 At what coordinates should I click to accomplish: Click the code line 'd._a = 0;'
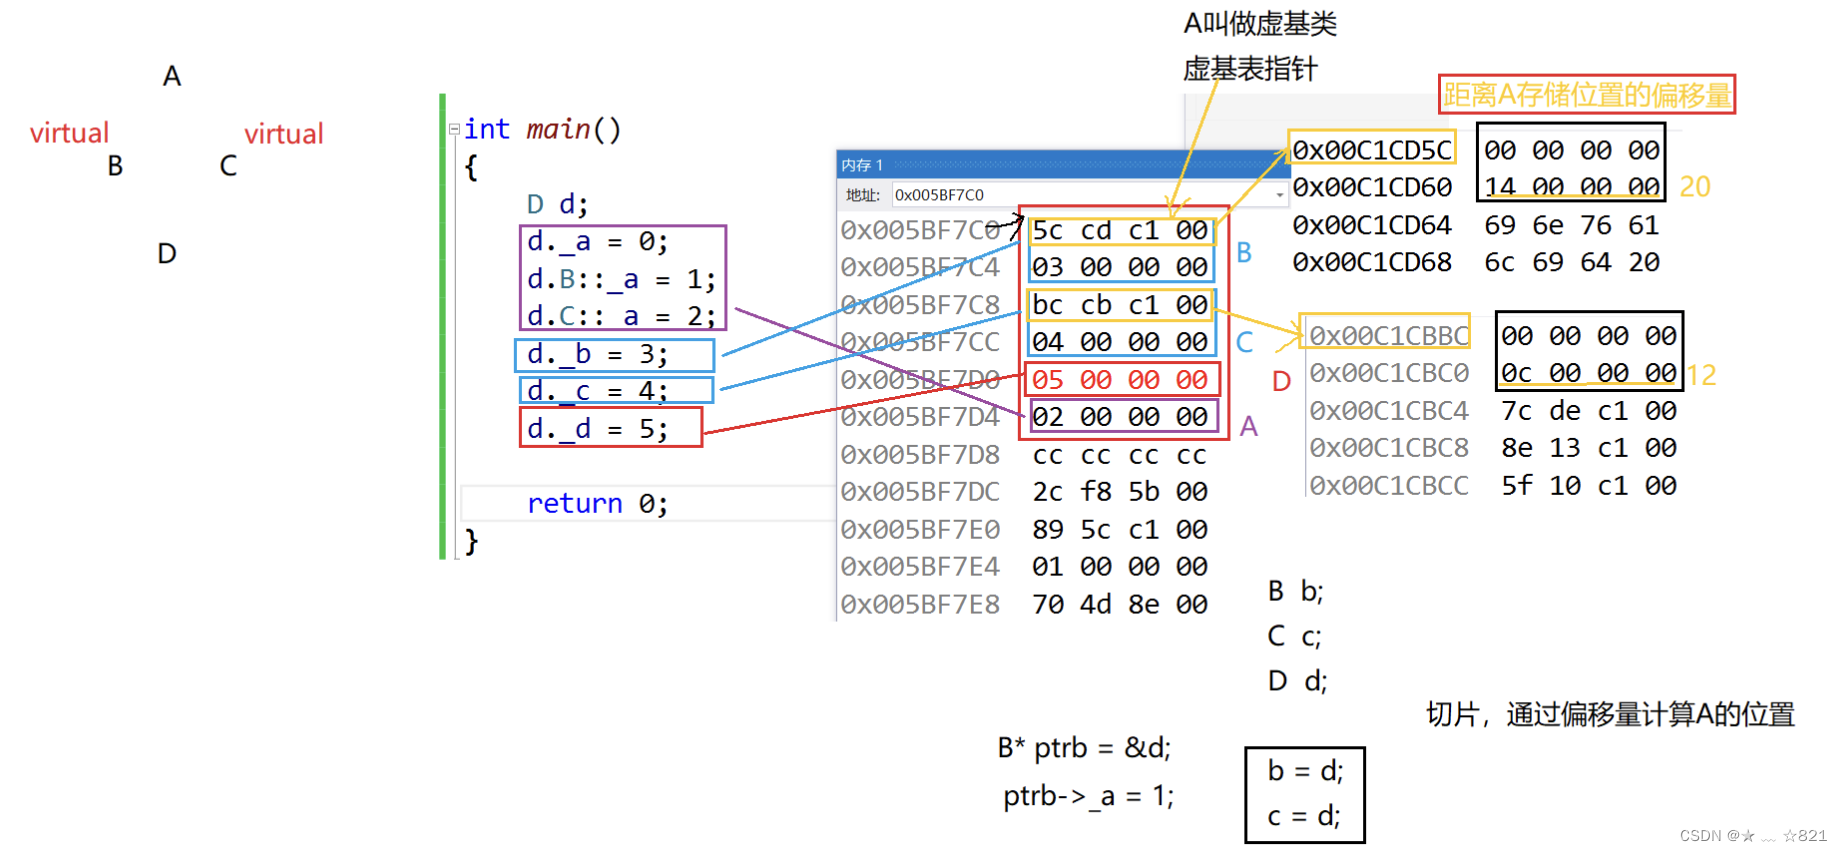(x=597, y=241)
